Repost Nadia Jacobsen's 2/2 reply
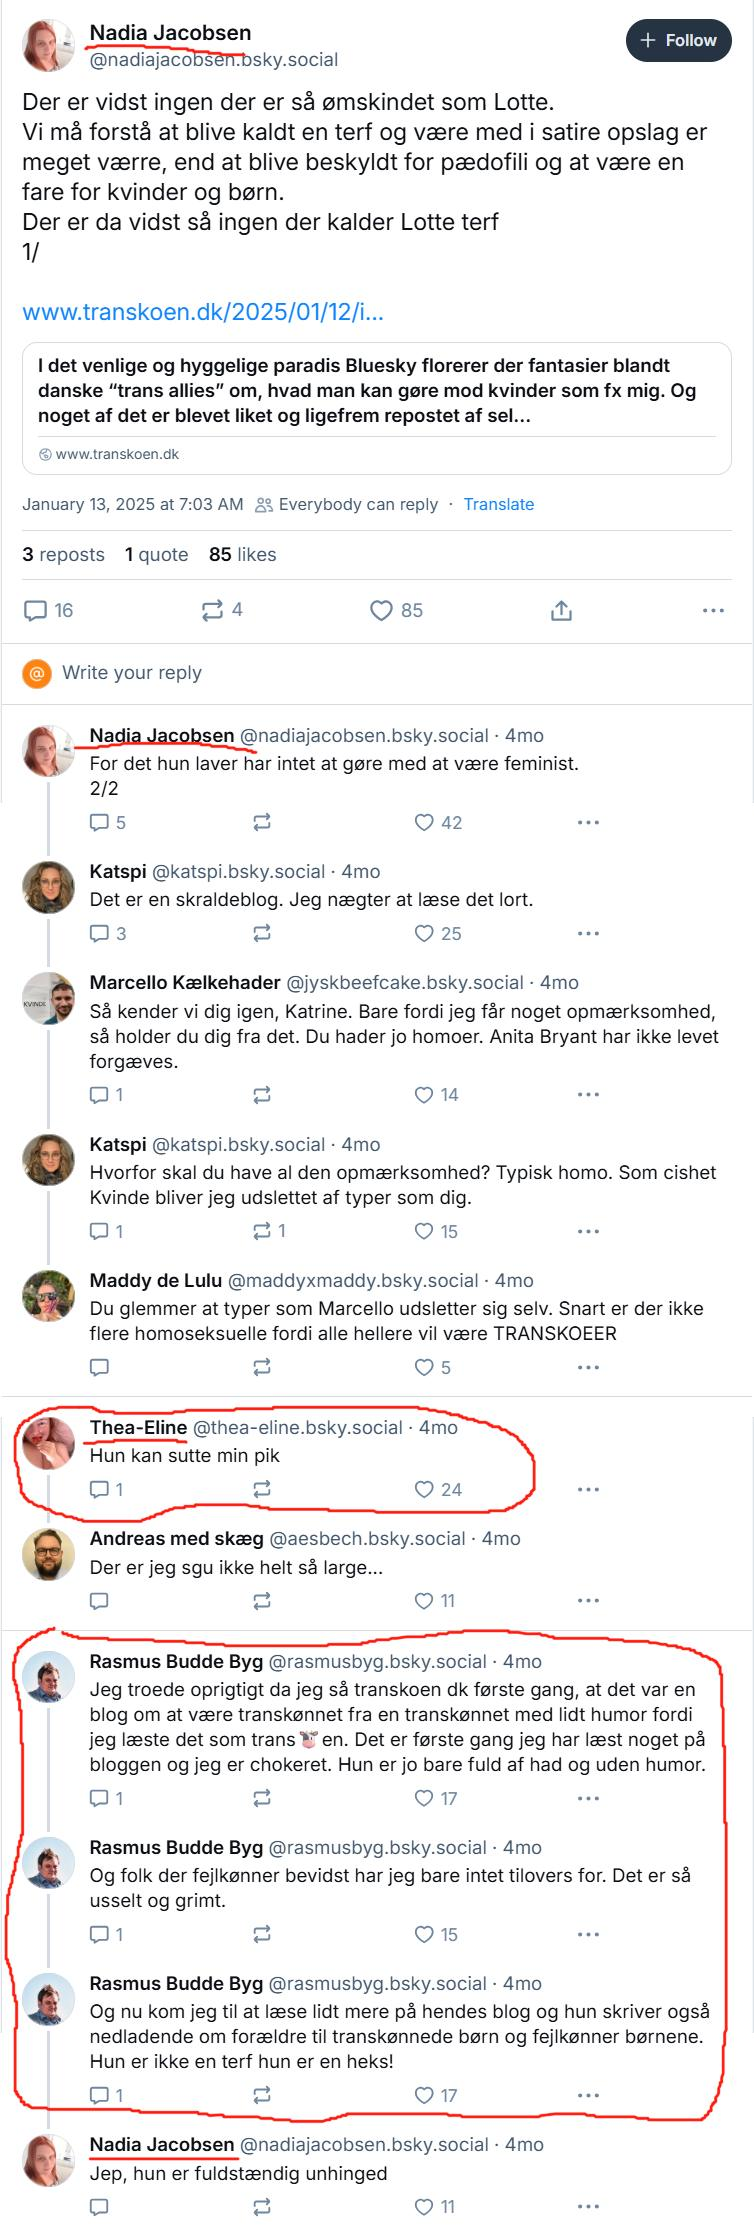 pyautogui.click(x=262, y=822)
